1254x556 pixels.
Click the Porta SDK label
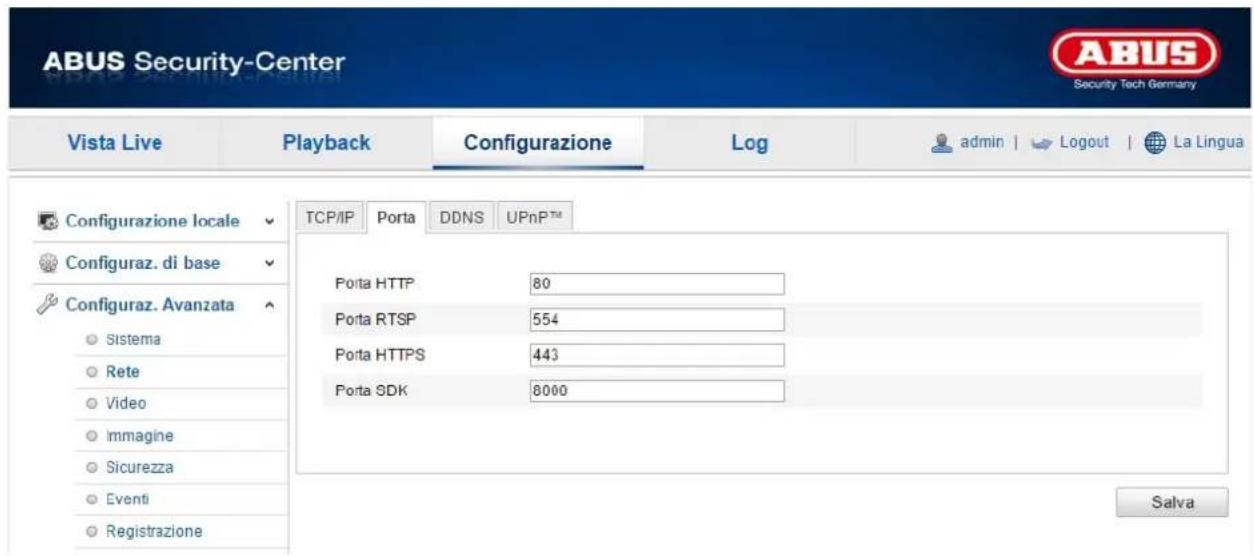click(372, 391)
